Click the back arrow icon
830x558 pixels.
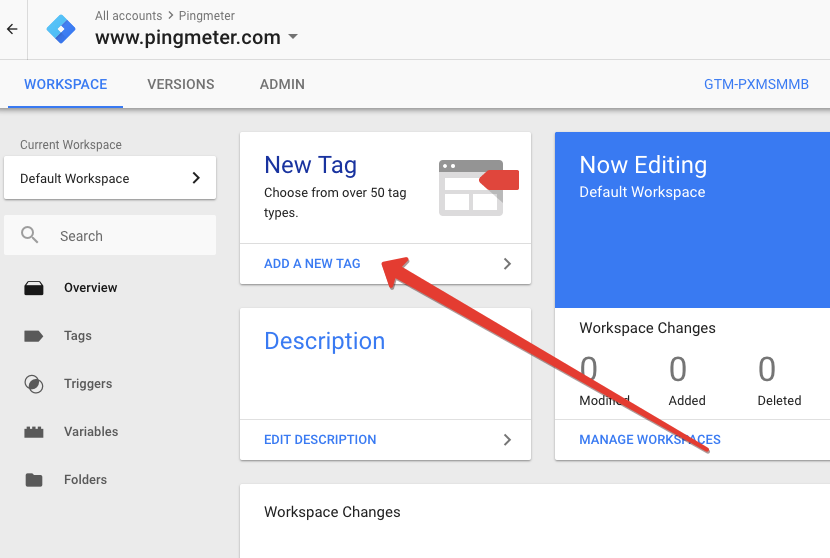12,29
